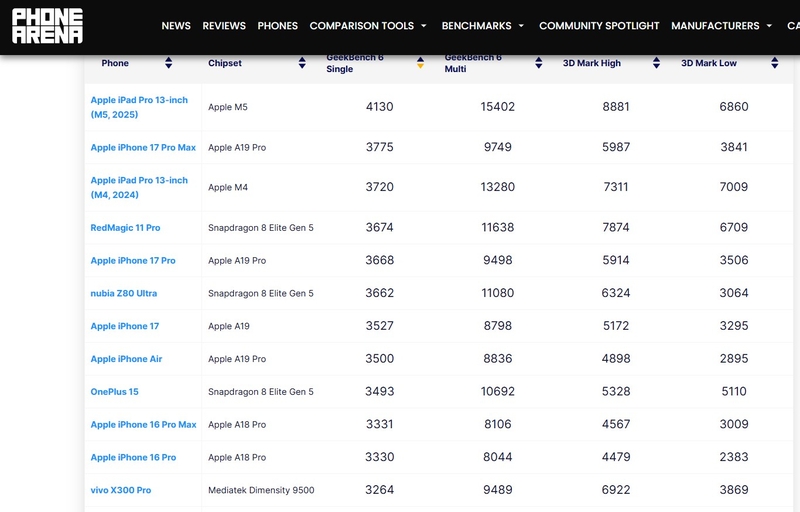Select iPhone Air score 4898
The width and height of the screenshot is (800, 512).
616,359
